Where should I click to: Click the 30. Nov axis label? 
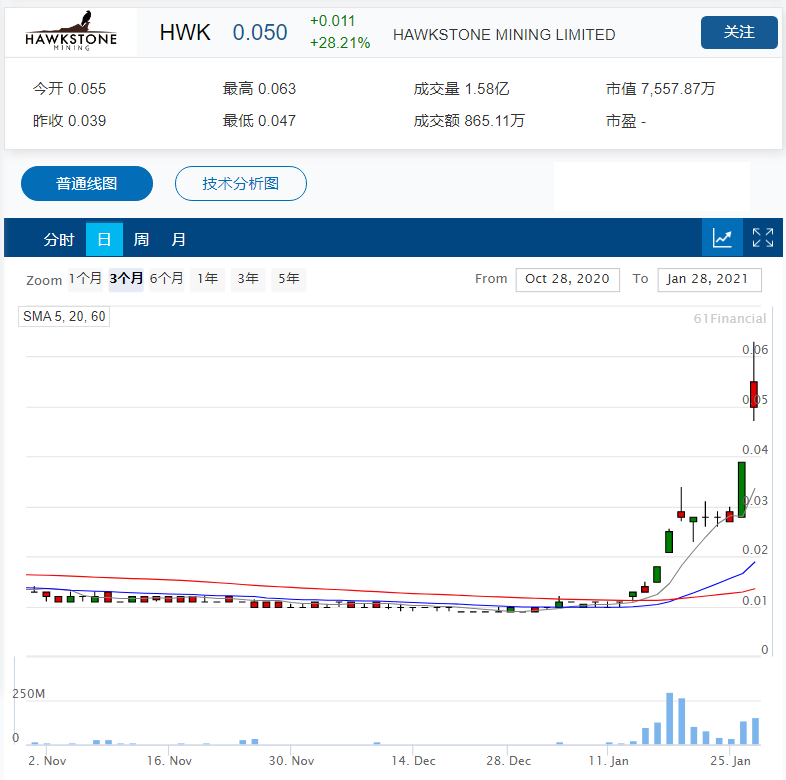click(291, 761)
